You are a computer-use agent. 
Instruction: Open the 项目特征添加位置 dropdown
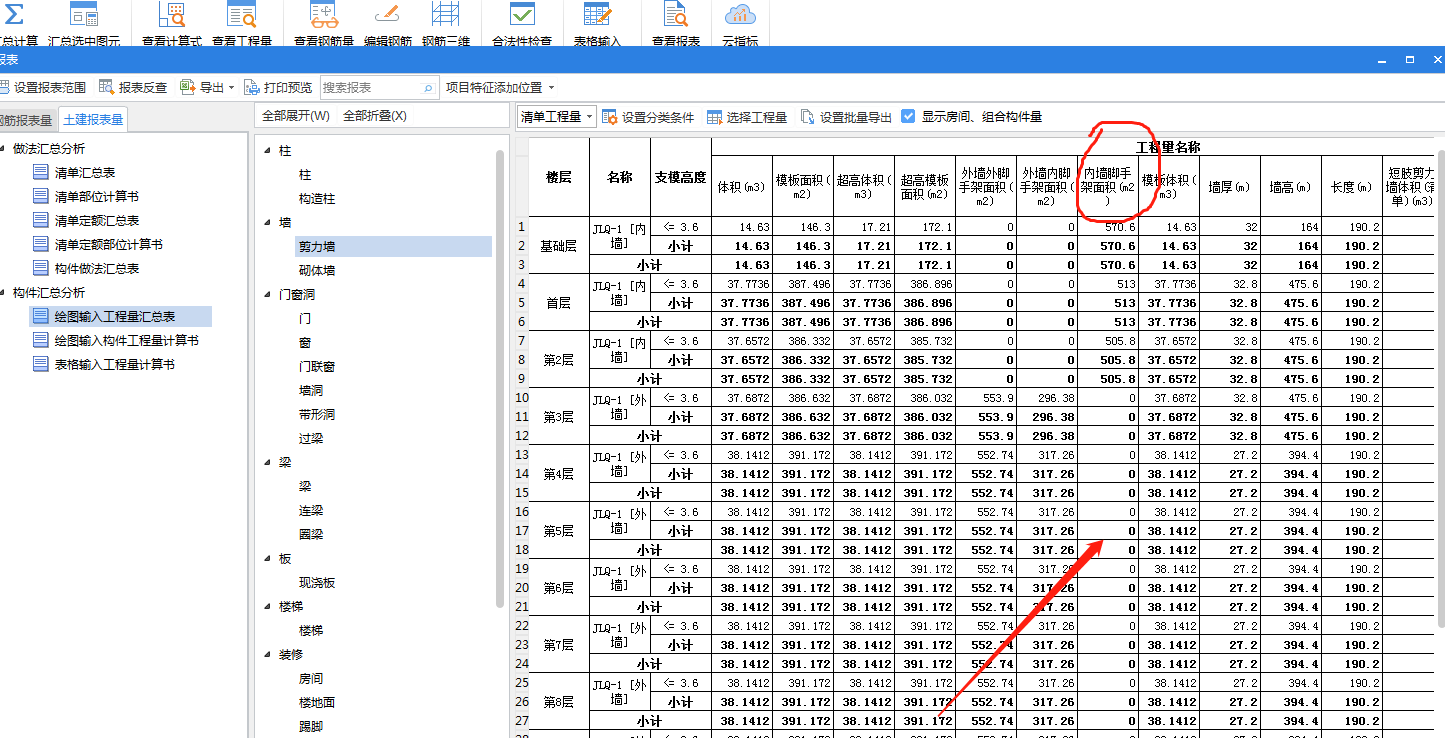click(x=500, y=88)
